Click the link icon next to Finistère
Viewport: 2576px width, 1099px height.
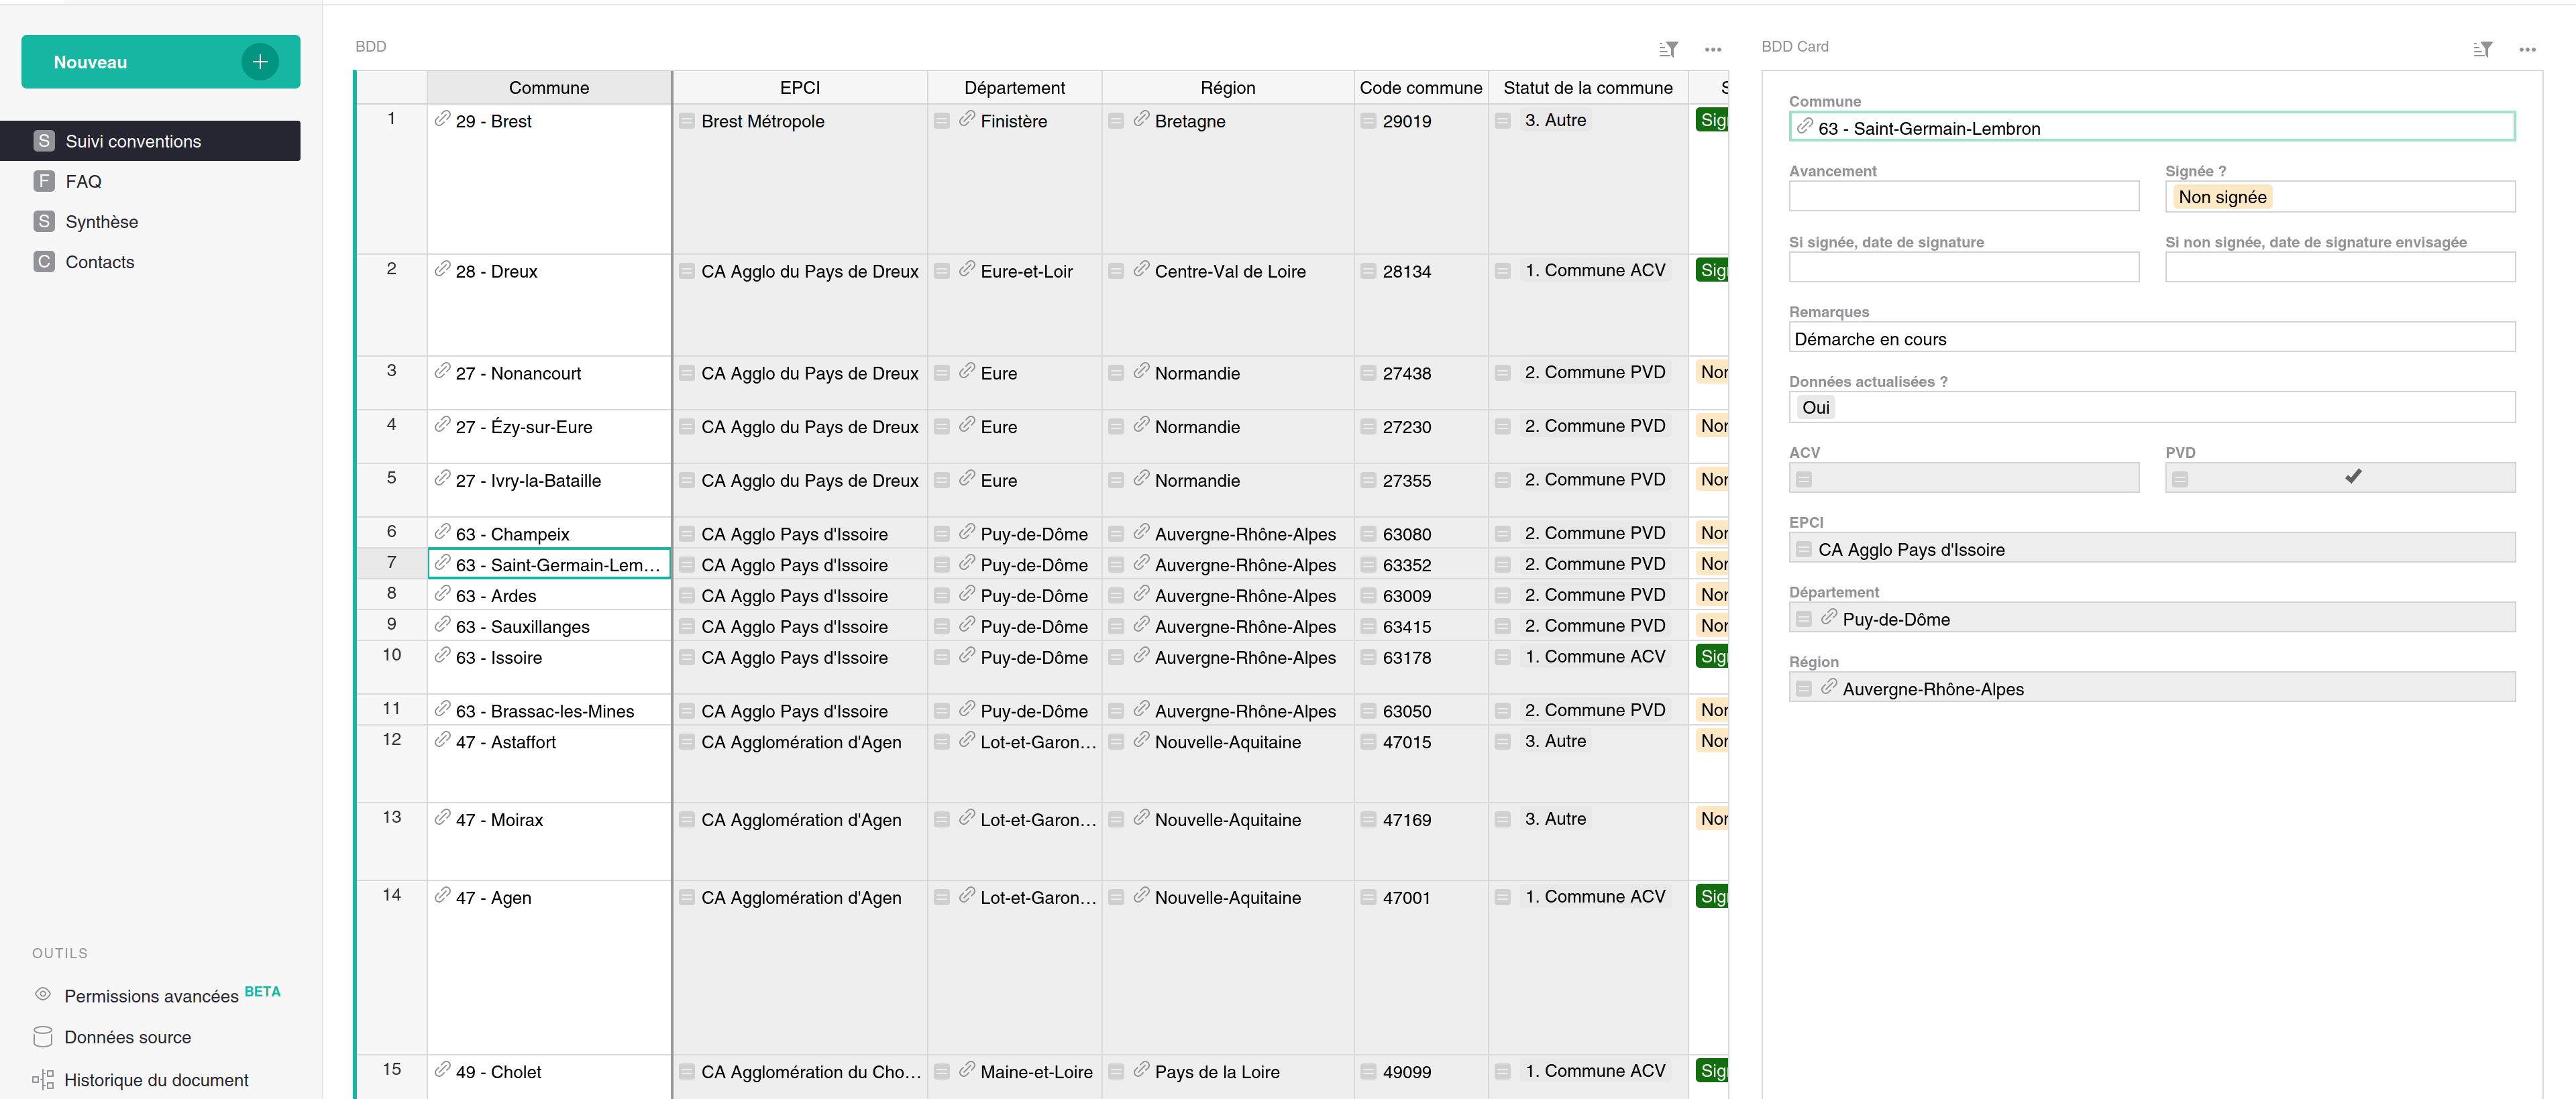(x=965, y=120)
